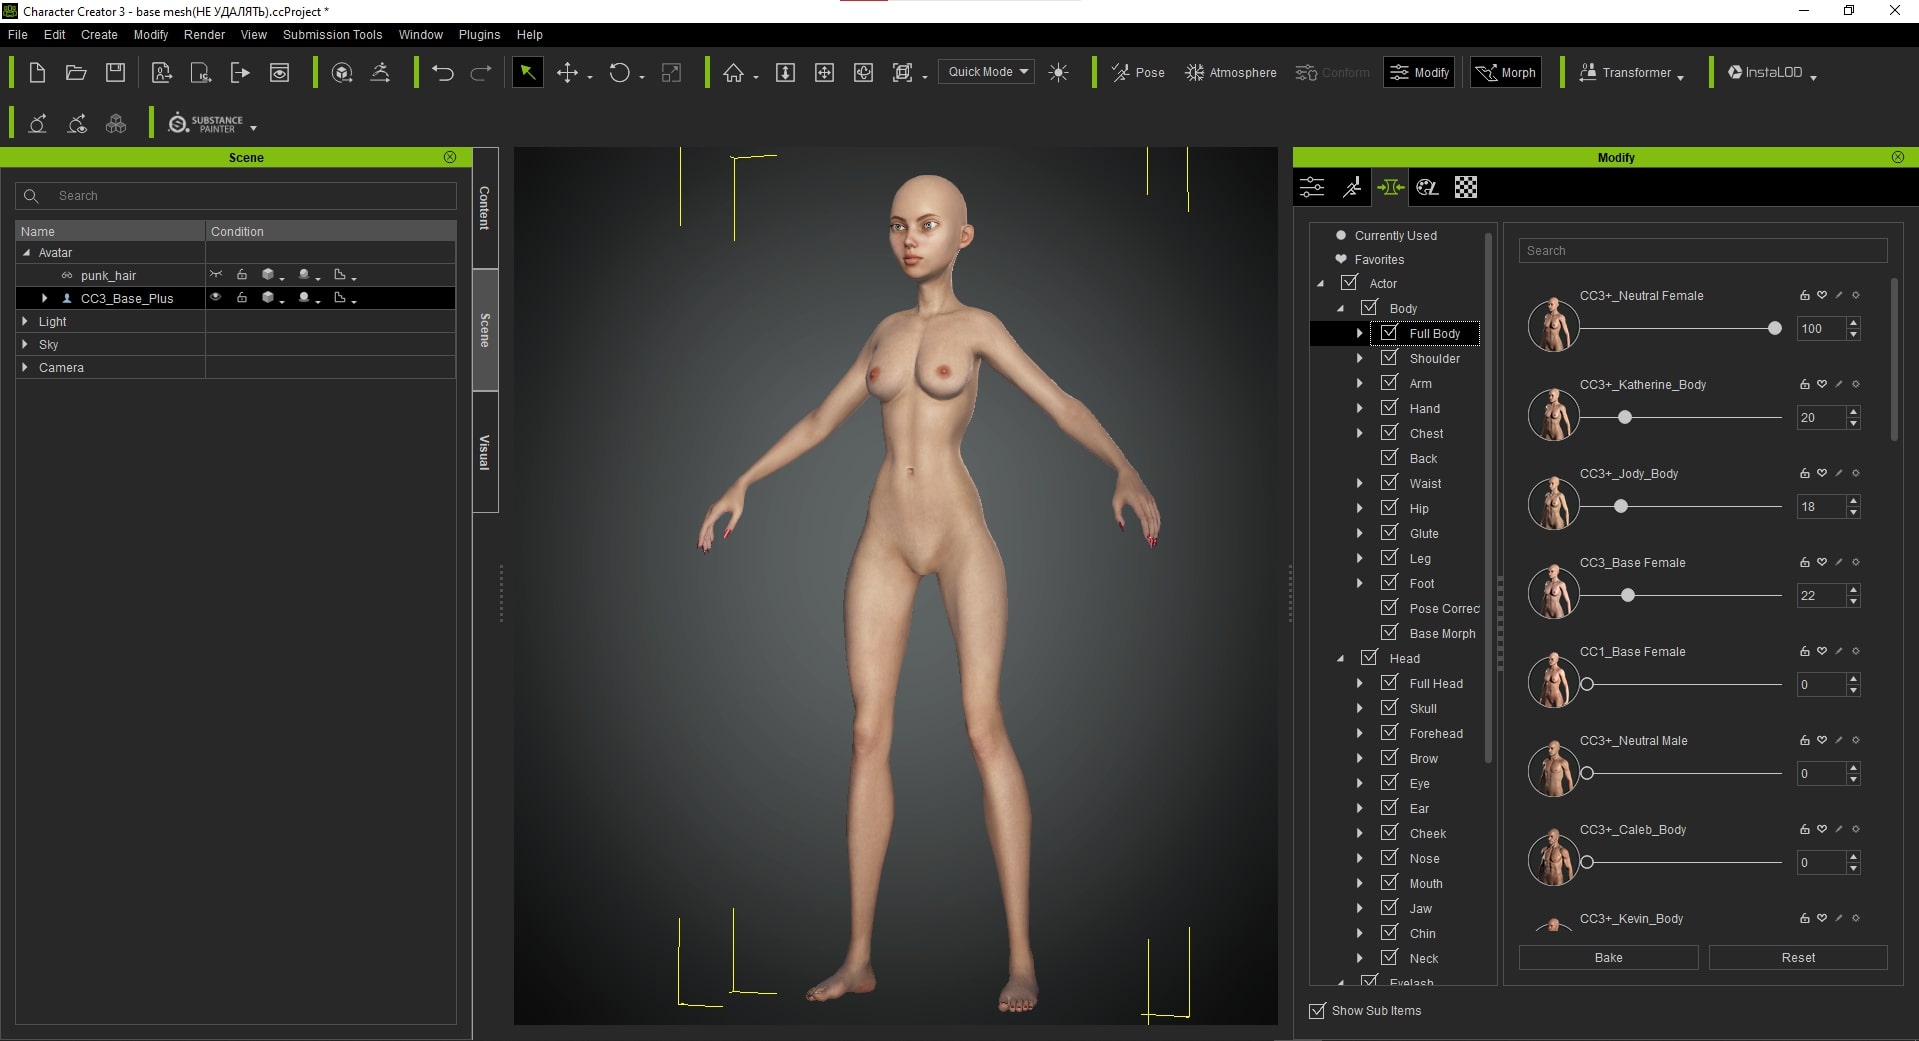Click the Pose button

(x=1138, y=72)
